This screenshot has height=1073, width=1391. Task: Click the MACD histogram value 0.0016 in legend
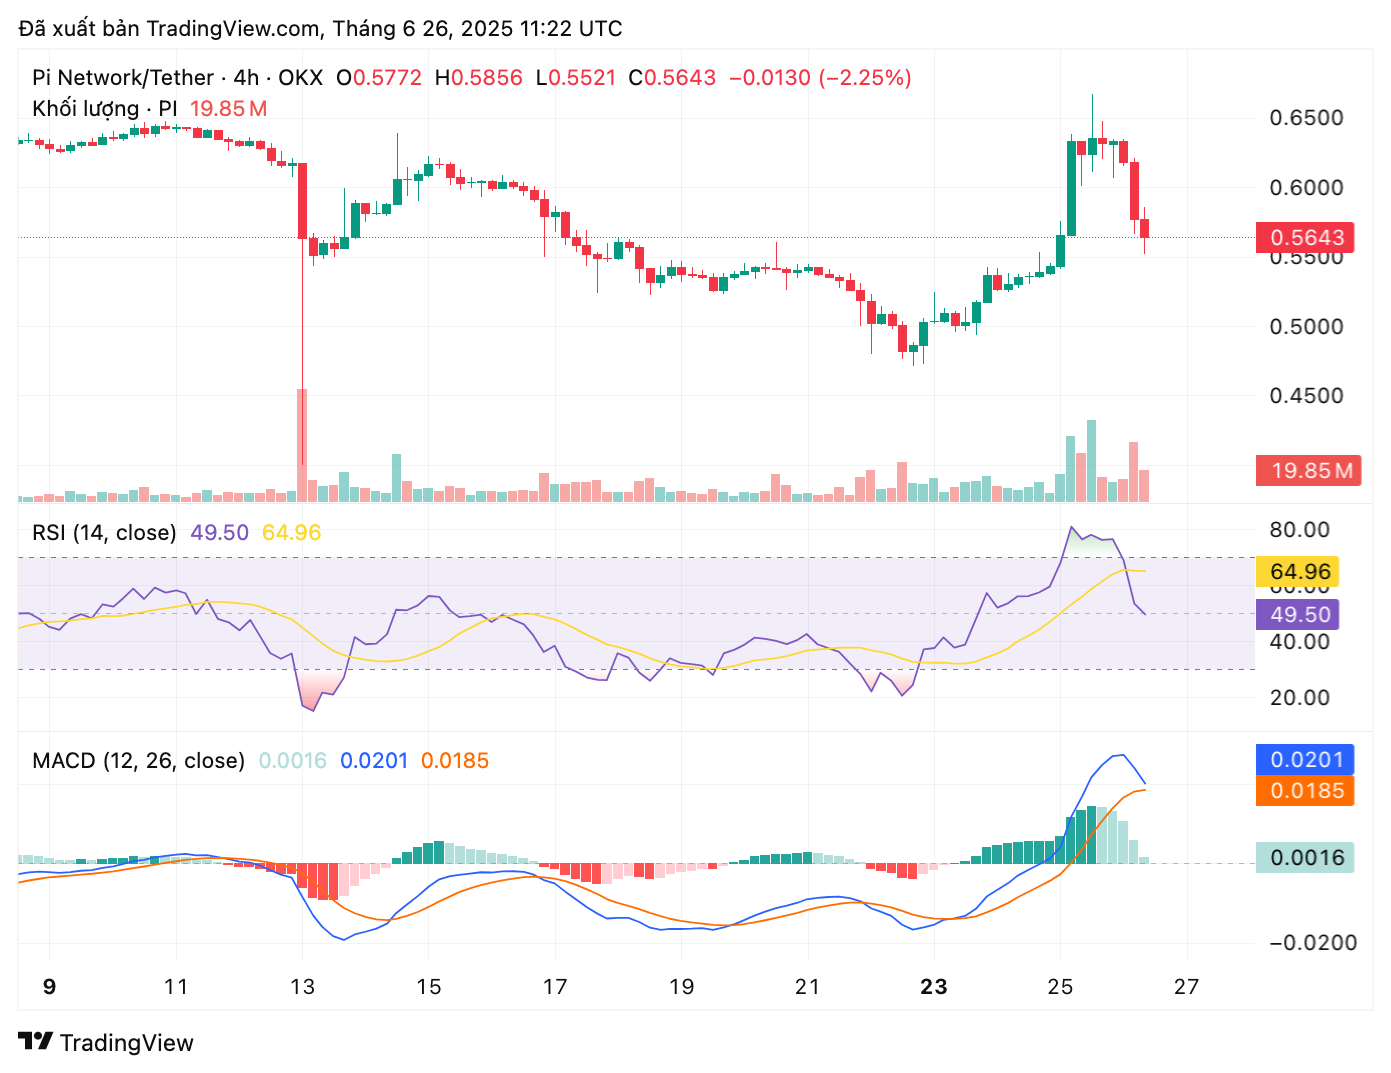[293, 761]
